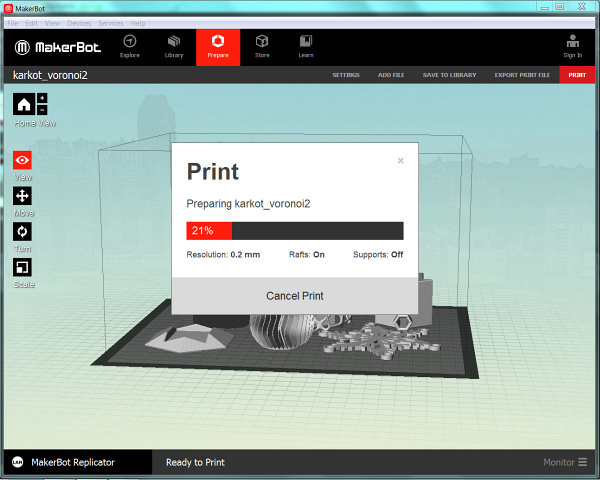Click the Monitor hamburger icon
The height and width of the screenshot is (480, 600).
(583, 462)
